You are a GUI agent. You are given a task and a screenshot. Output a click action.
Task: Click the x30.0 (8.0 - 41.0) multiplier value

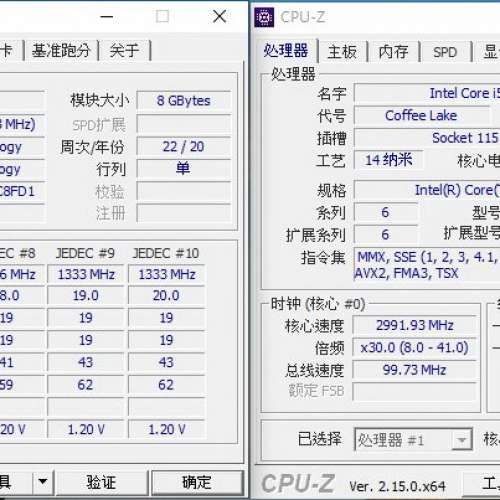pos(414,348)
